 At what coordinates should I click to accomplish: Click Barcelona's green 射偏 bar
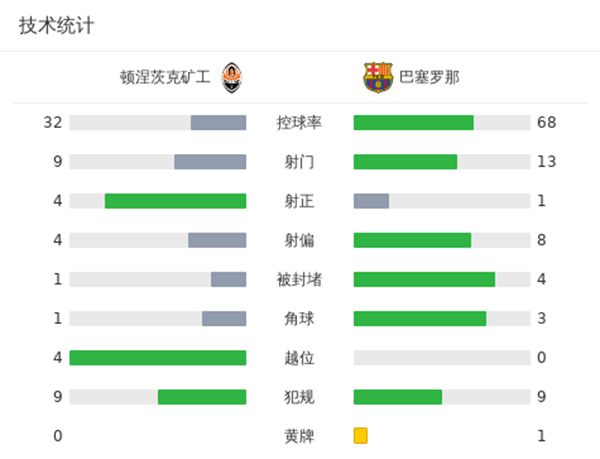click(412, 240)
